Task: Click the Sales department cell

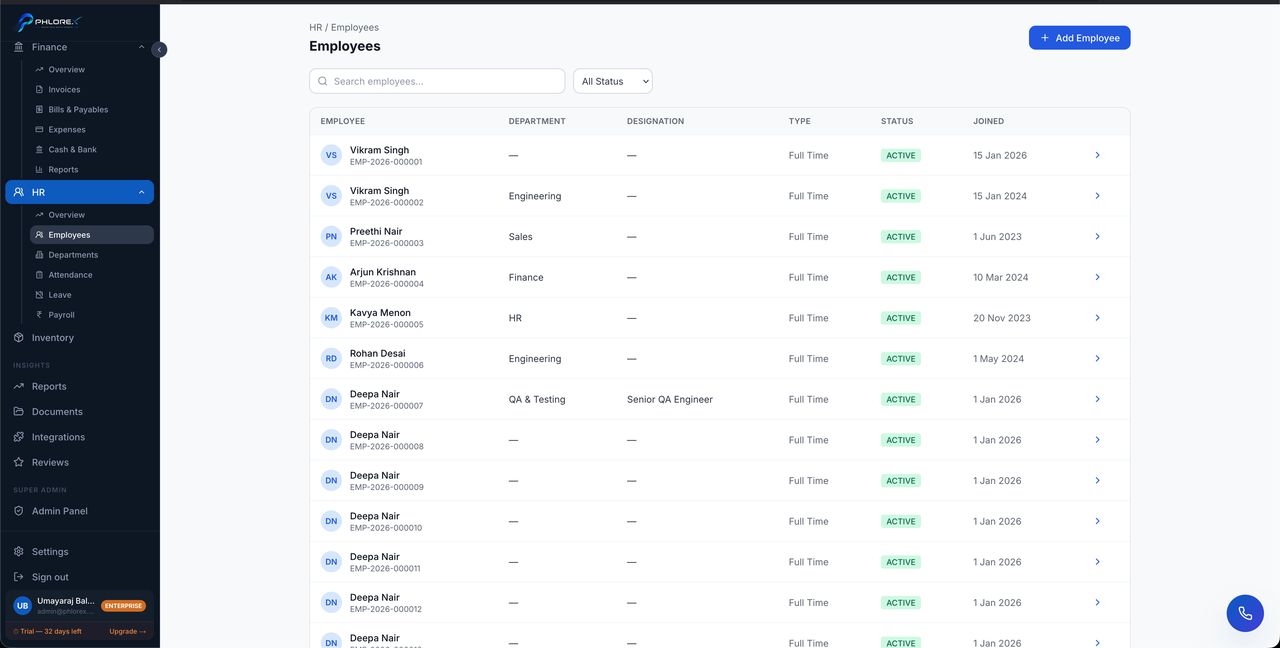Action: (520, 237)
